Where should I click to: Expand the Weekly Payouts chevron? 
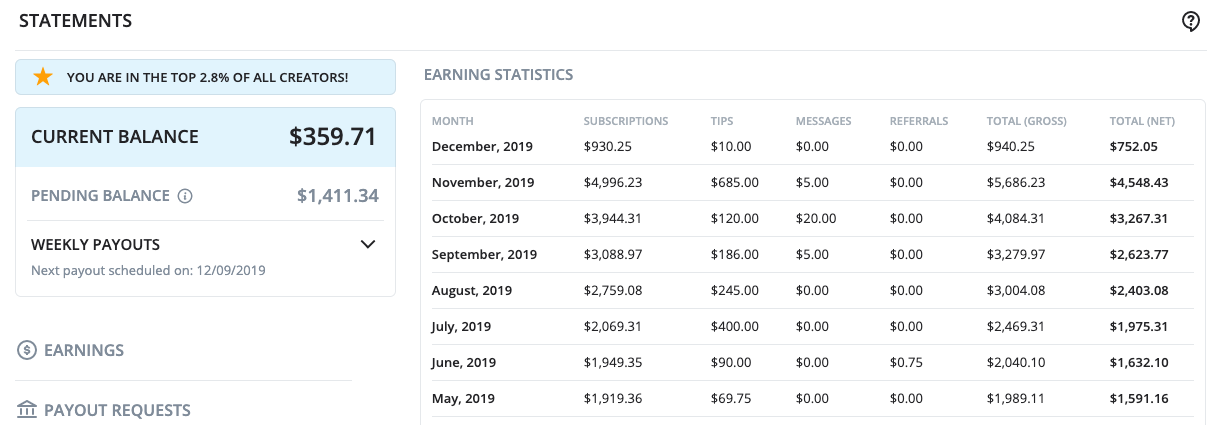[368, 244]
